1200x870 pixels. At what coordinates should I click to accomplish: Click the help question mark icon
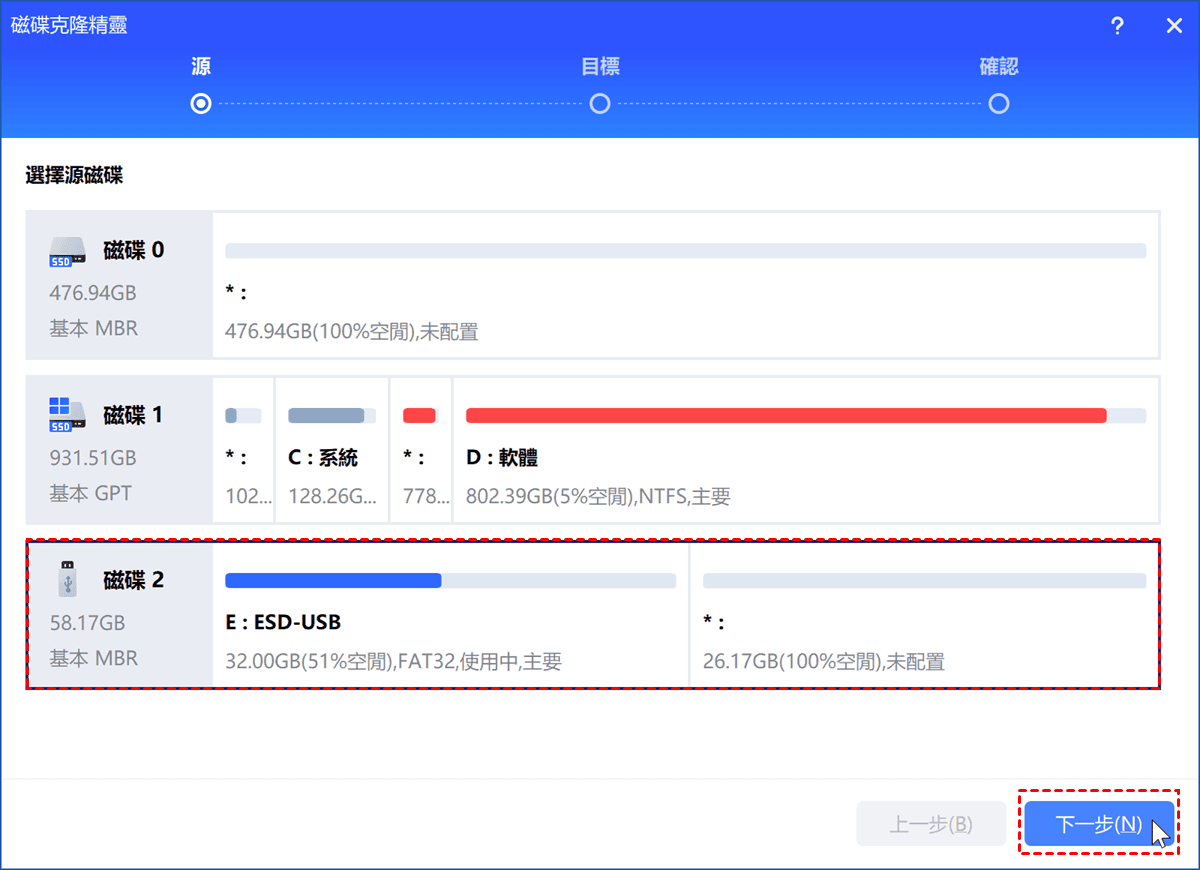click(1118, 27)
